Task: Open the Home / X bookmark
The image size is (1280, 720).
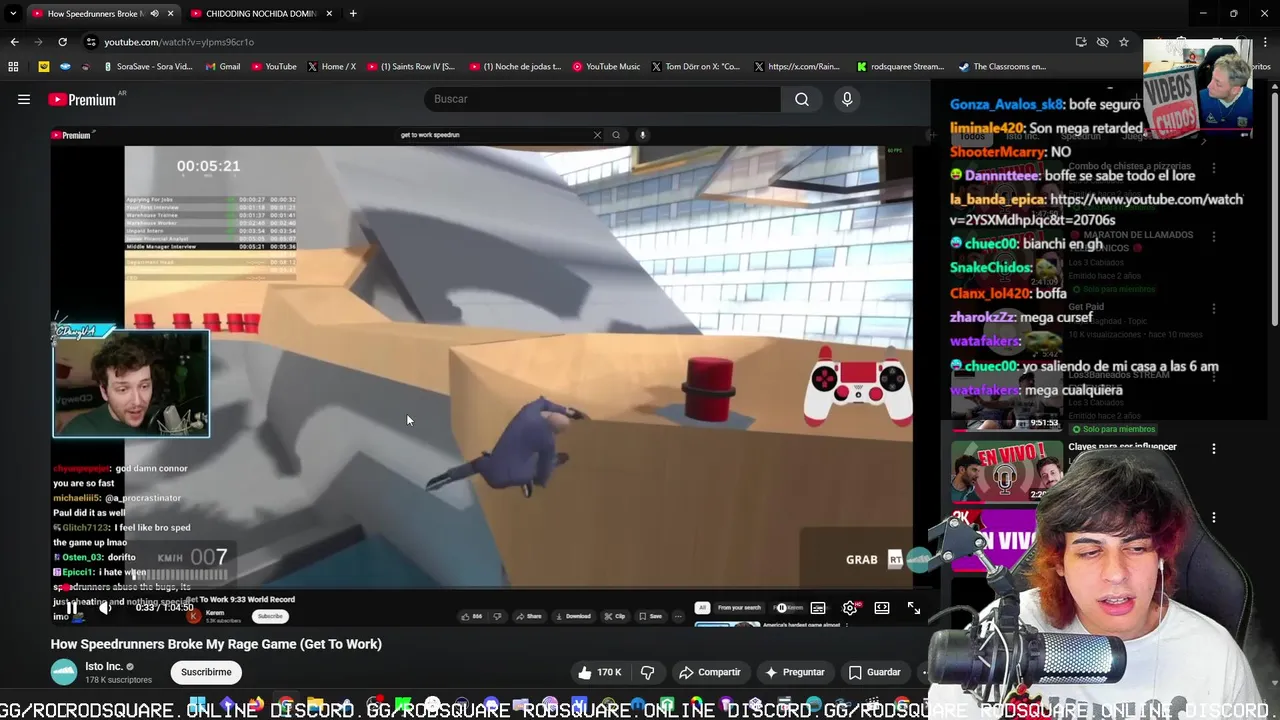Action: point(332,67)
